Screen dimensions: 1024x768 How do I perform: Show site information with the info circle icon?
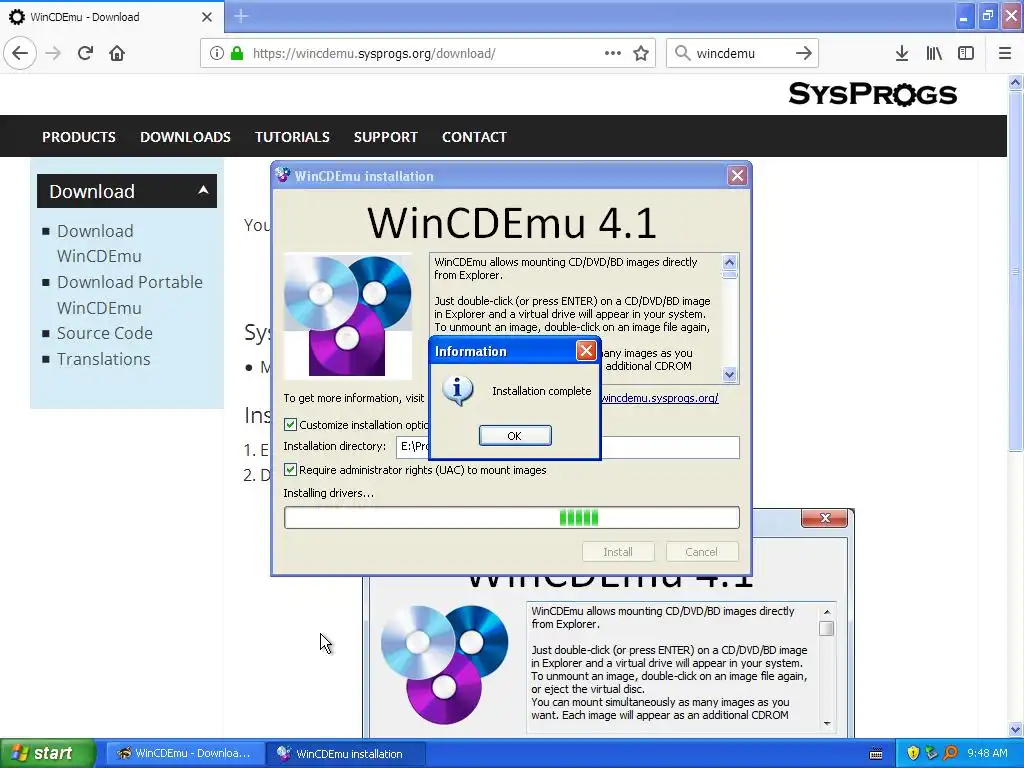pyautogui.click(x=217, y=53)
